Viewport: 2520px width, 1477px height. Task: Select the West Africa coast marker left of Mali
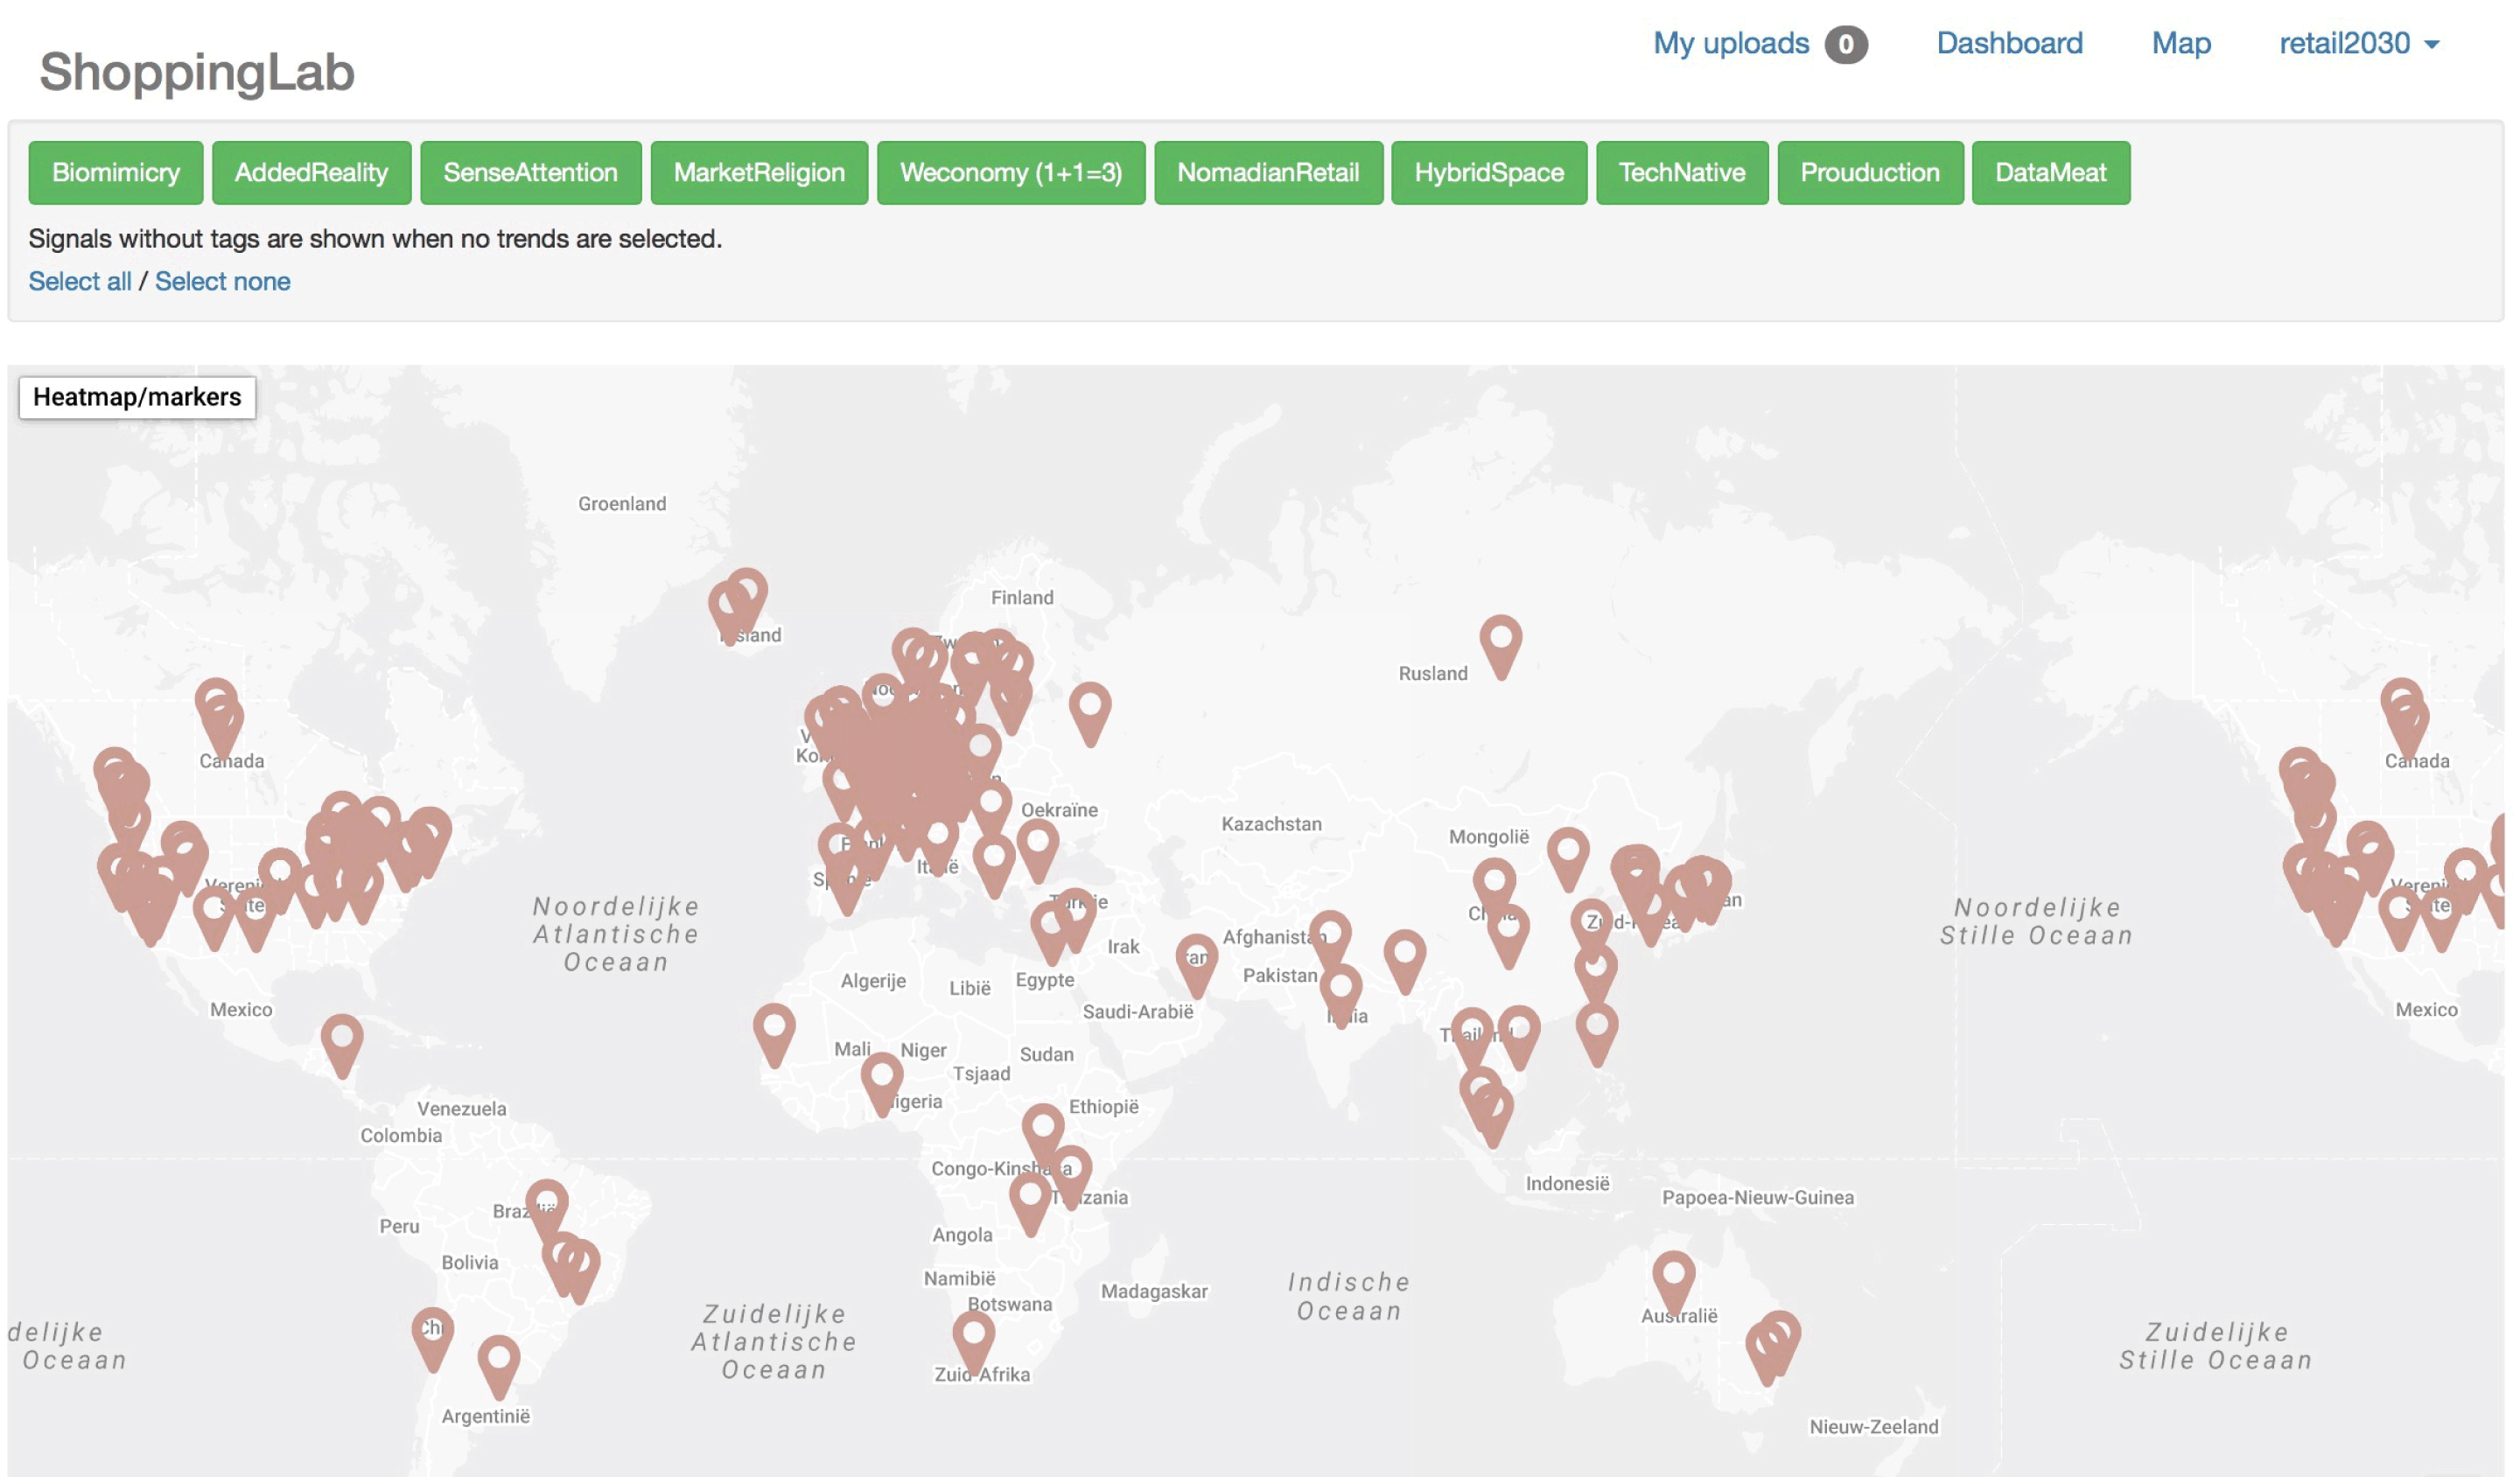click(774, 1034)
